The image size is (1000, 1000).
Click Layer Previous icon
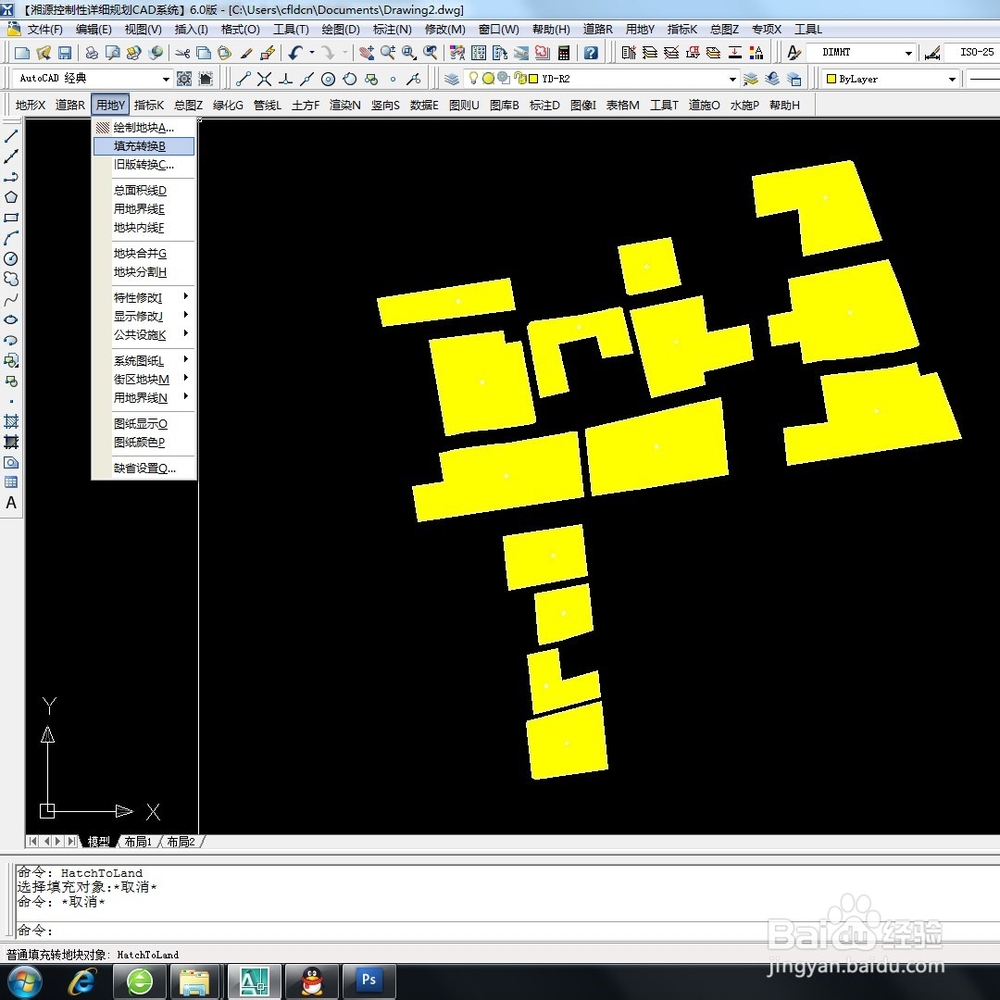pyautogui.click(x=772, y=79)
